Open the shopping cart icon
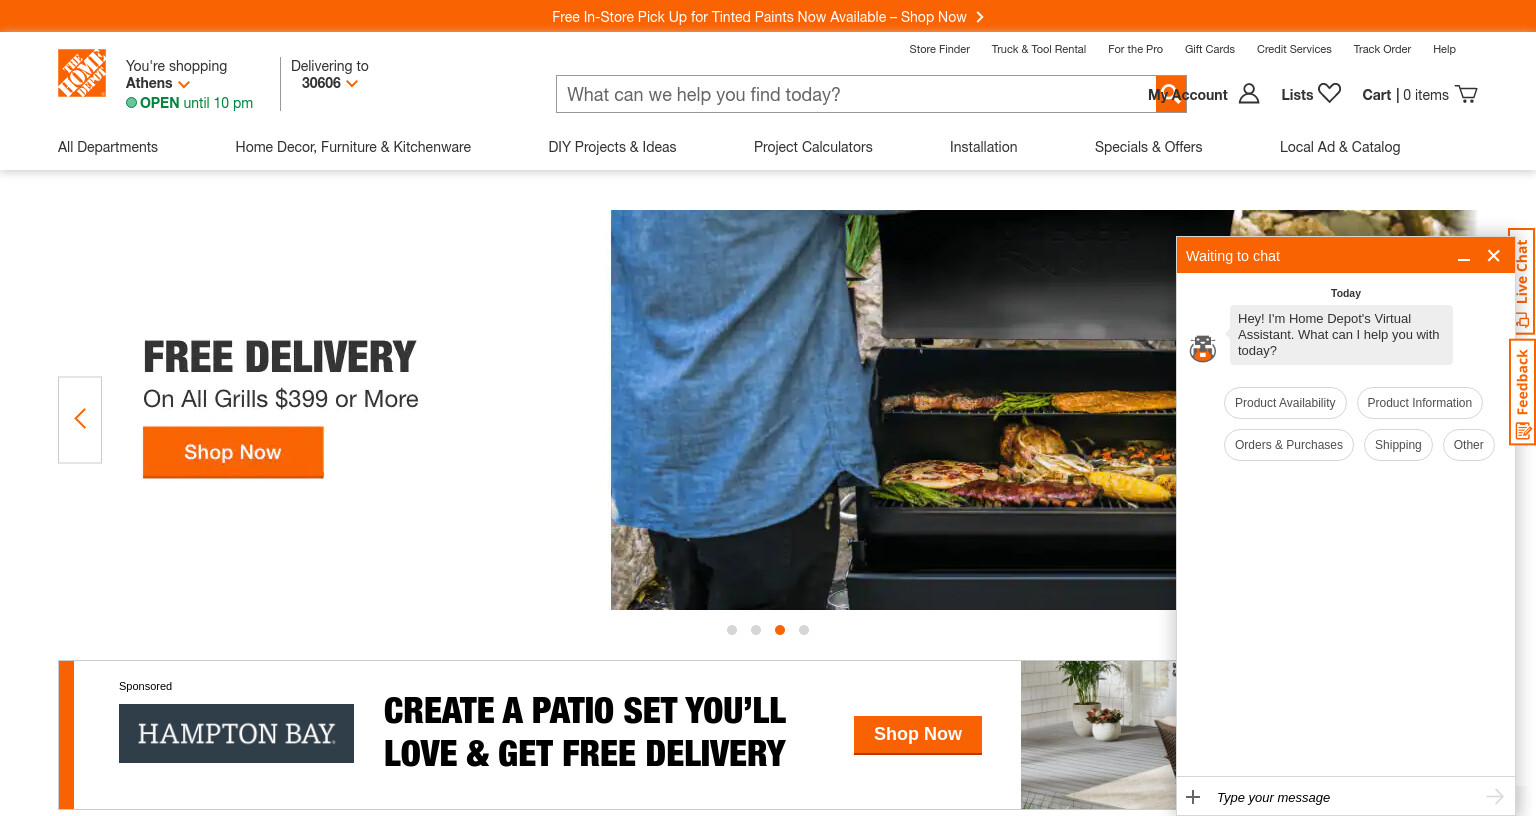 pyautogui.click(x=1466, y=94)
